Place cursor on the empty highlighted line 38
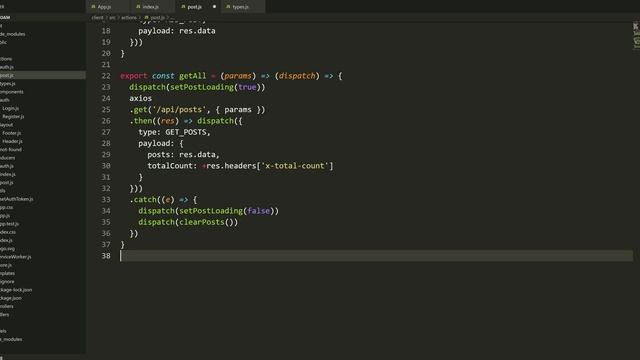Viewport: 640px width, 360px height. [376, 256]
